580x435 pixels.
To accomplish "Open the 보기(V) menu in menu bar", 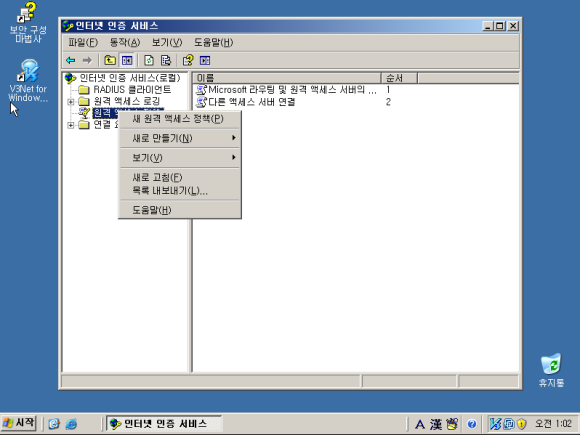I will pos(167,43).
